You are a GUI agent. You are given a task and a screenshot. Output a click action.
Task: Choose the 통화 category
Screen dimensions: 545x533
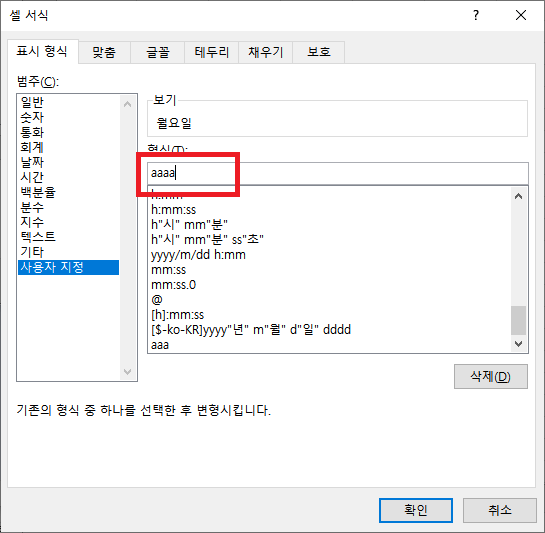(x=68, y=132)
